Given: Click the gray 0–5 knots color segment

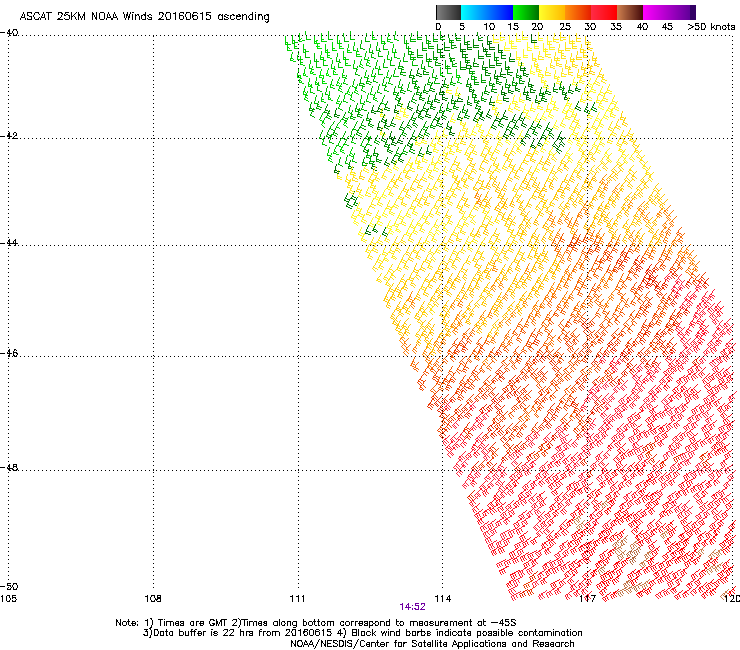Looking at the screenshot, I should click(448, 12).
